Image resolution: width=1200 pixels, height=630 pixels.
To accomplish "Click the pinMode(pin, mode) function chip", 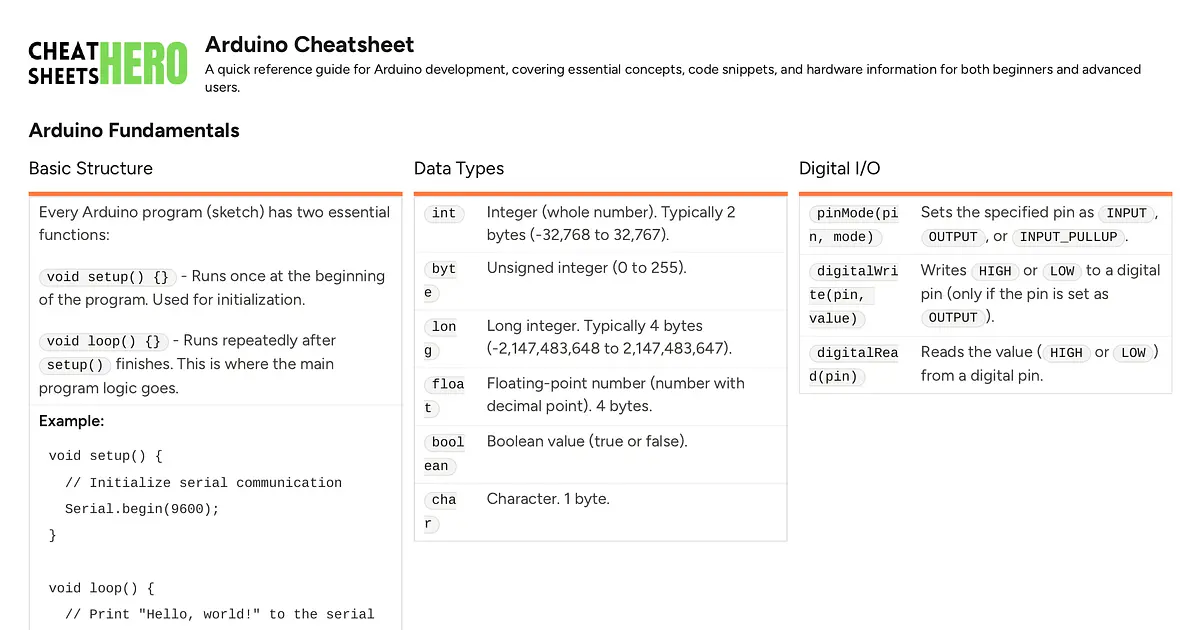I will coord(857,225).
